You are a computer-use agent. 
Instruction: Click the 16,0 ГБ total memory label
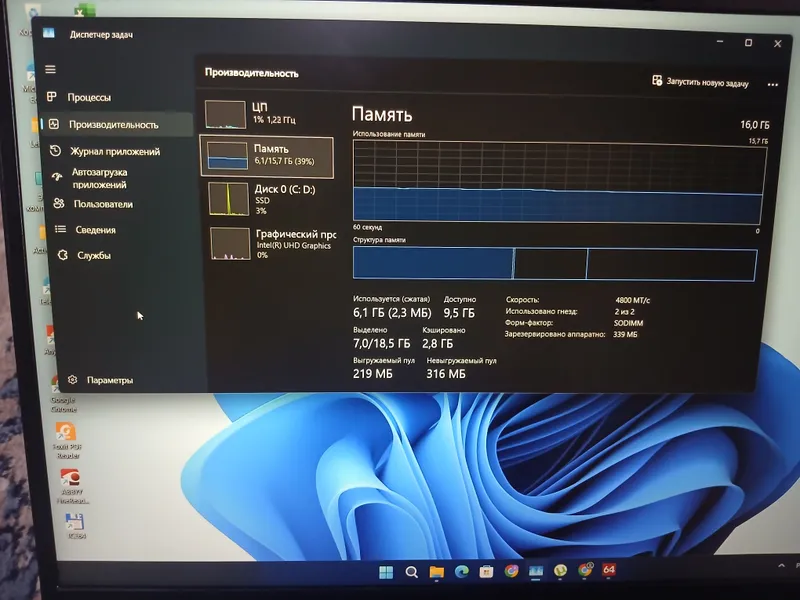pos(755,125)
